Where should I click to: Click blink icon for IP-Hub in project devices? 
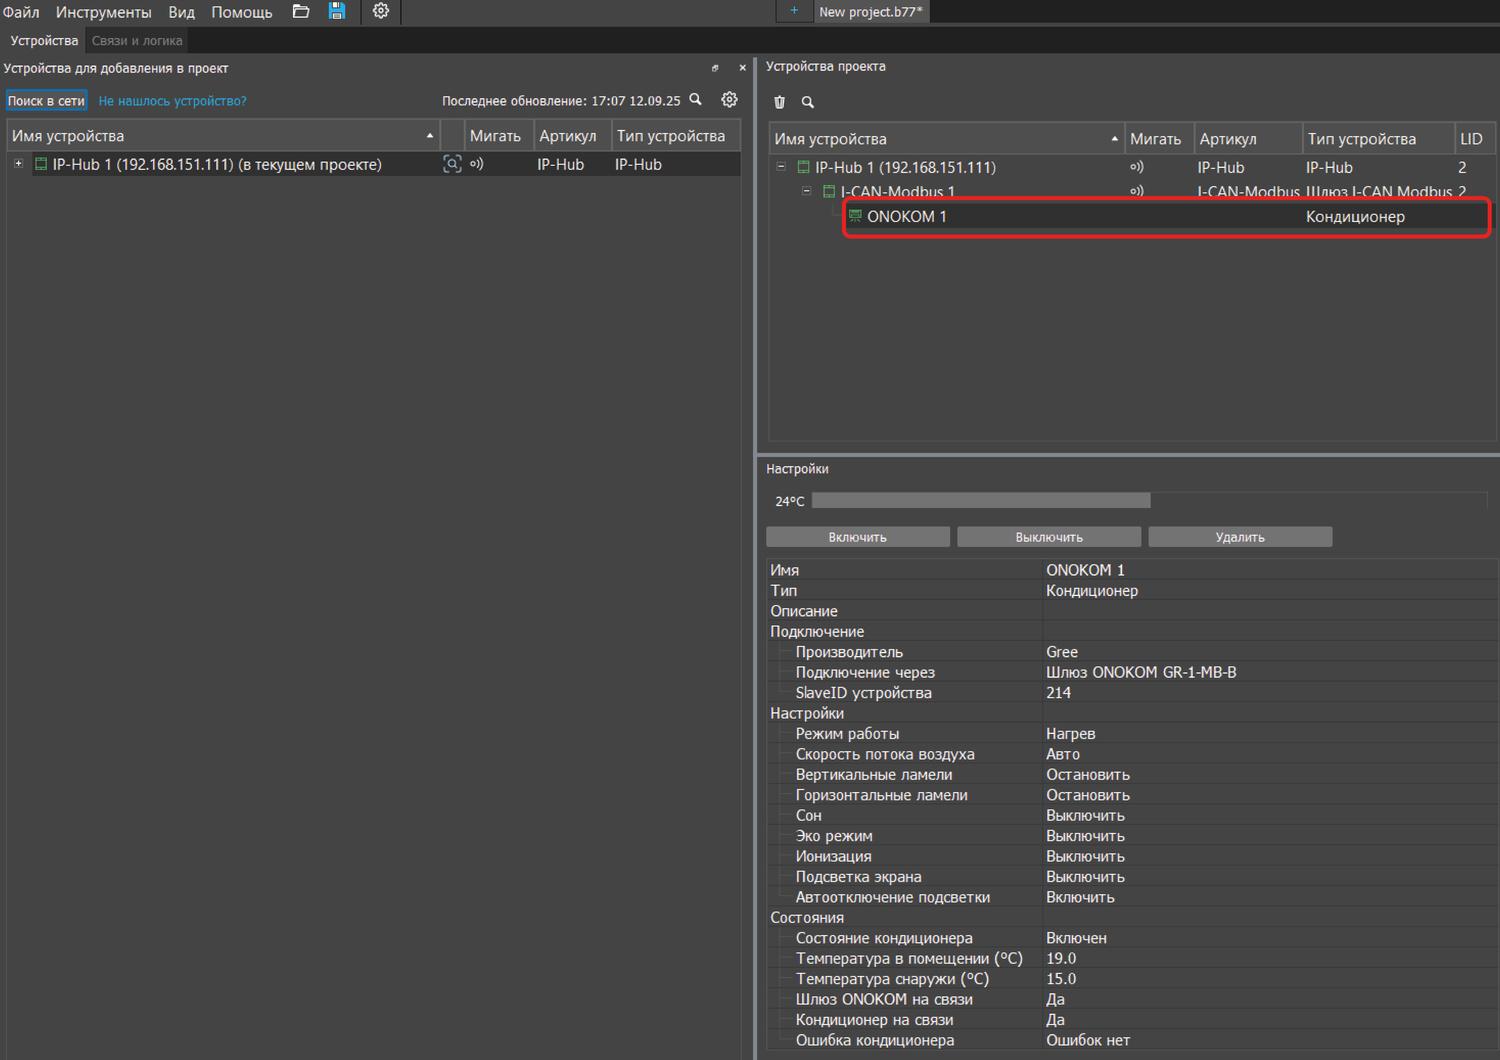click(1136, 167)
